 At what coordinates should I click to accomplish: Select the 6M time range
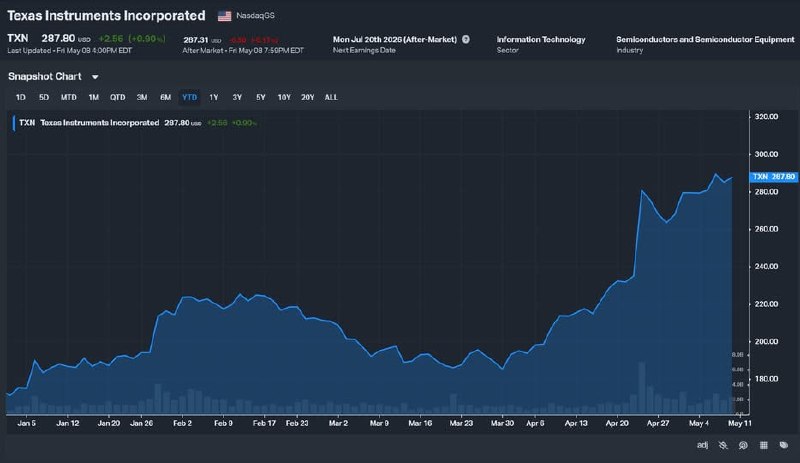pos(165,97)
